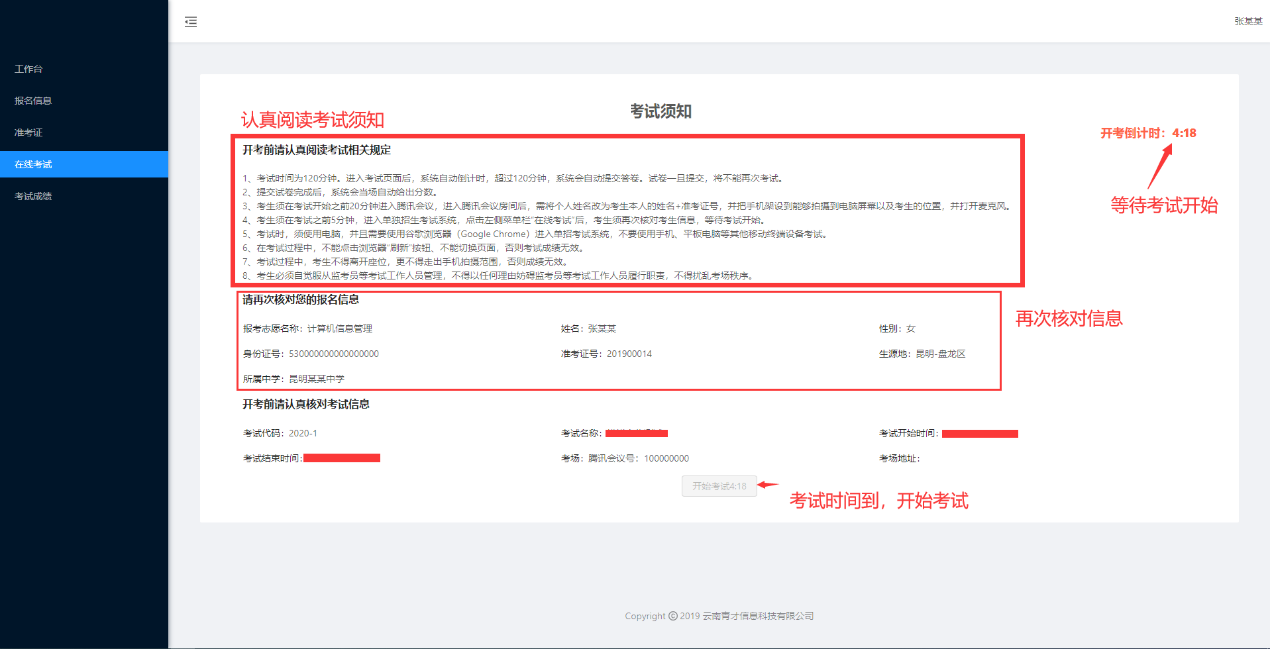The width and height of the screenshot is (1270, 649).
Task: Click the 开考倒计时 4:18 countdown timer
Action: pos(1148,133)
